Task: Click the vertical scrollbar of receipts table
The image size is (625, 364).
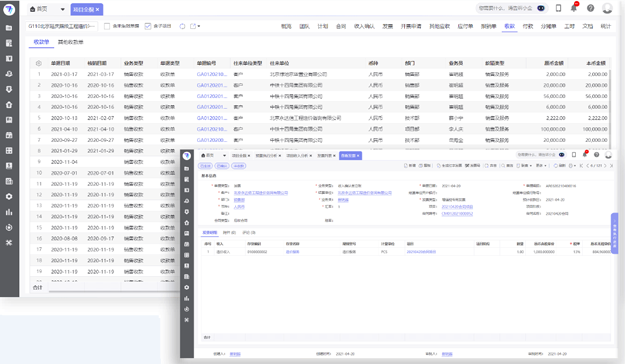Action: tap(610, 108)
